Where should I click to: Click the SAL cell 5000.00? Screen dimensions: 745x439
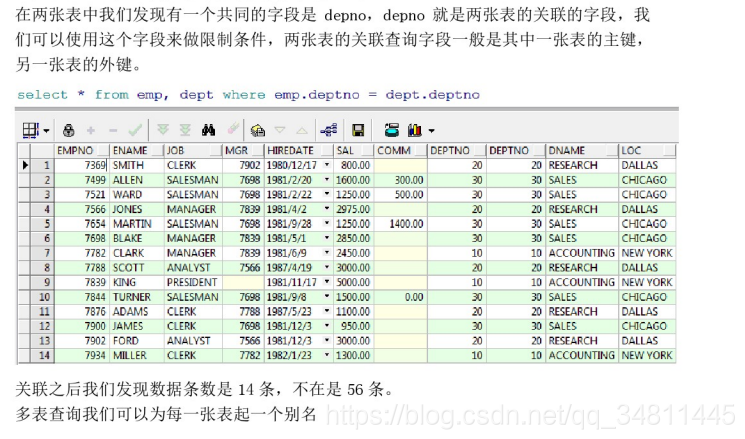point(353,282)
